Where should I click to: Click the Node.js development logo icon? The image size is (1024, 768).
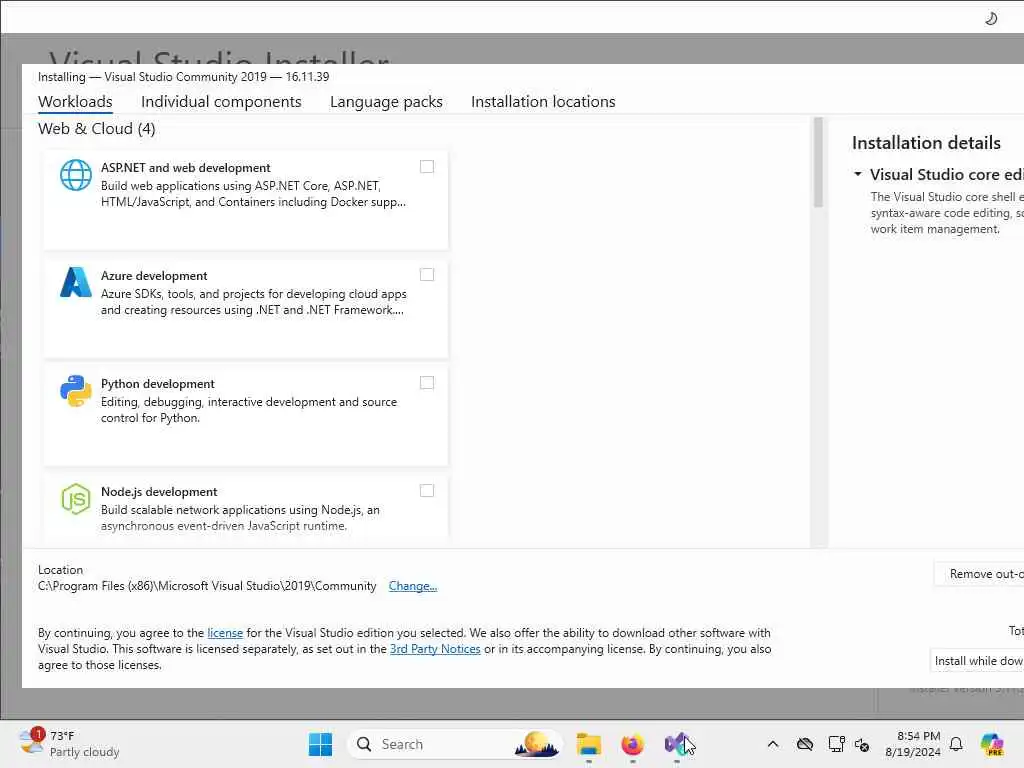click(76, 499)
